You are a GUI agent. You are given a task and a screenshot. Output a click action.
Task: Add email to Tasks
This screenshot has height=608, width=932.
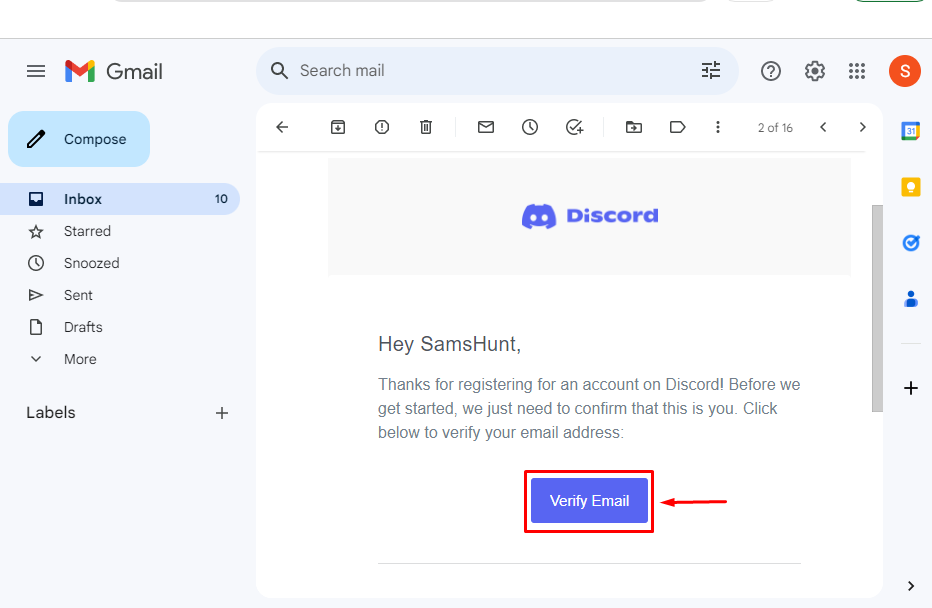point(574,127)
